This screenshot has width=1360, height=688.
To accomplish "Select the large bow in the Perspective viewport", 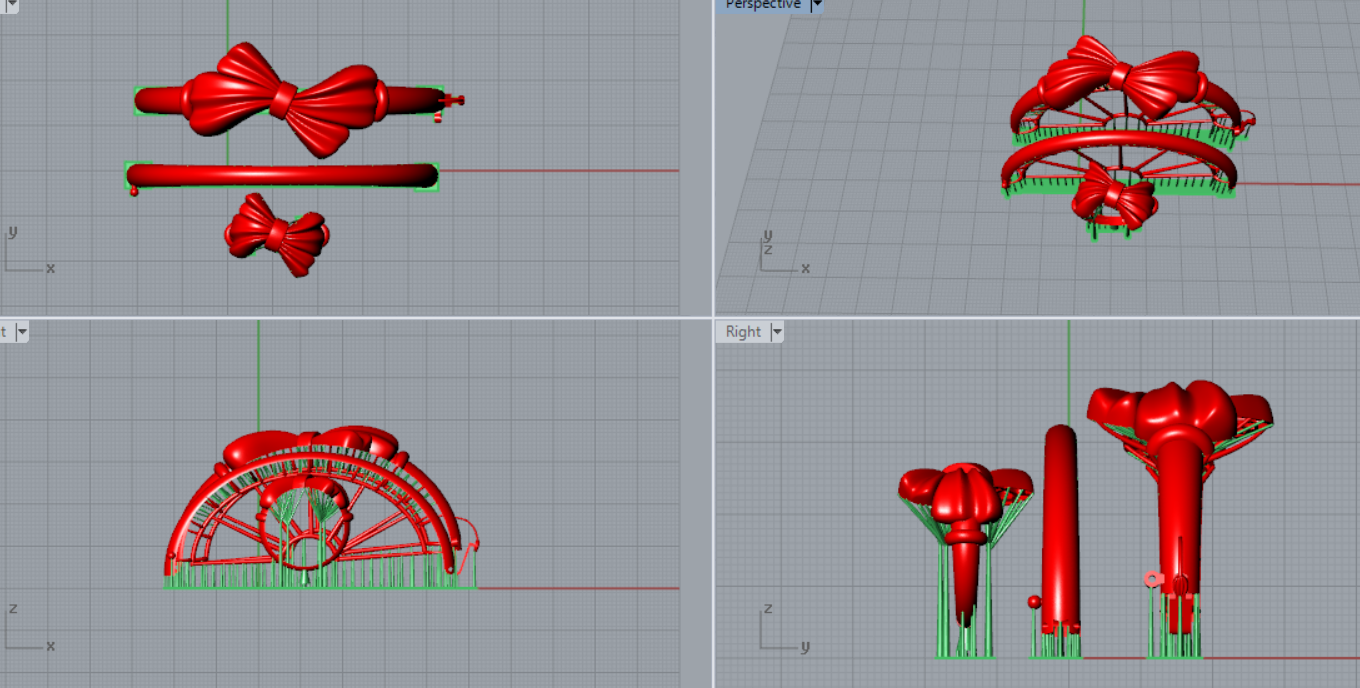I will tap(1120, 77).
